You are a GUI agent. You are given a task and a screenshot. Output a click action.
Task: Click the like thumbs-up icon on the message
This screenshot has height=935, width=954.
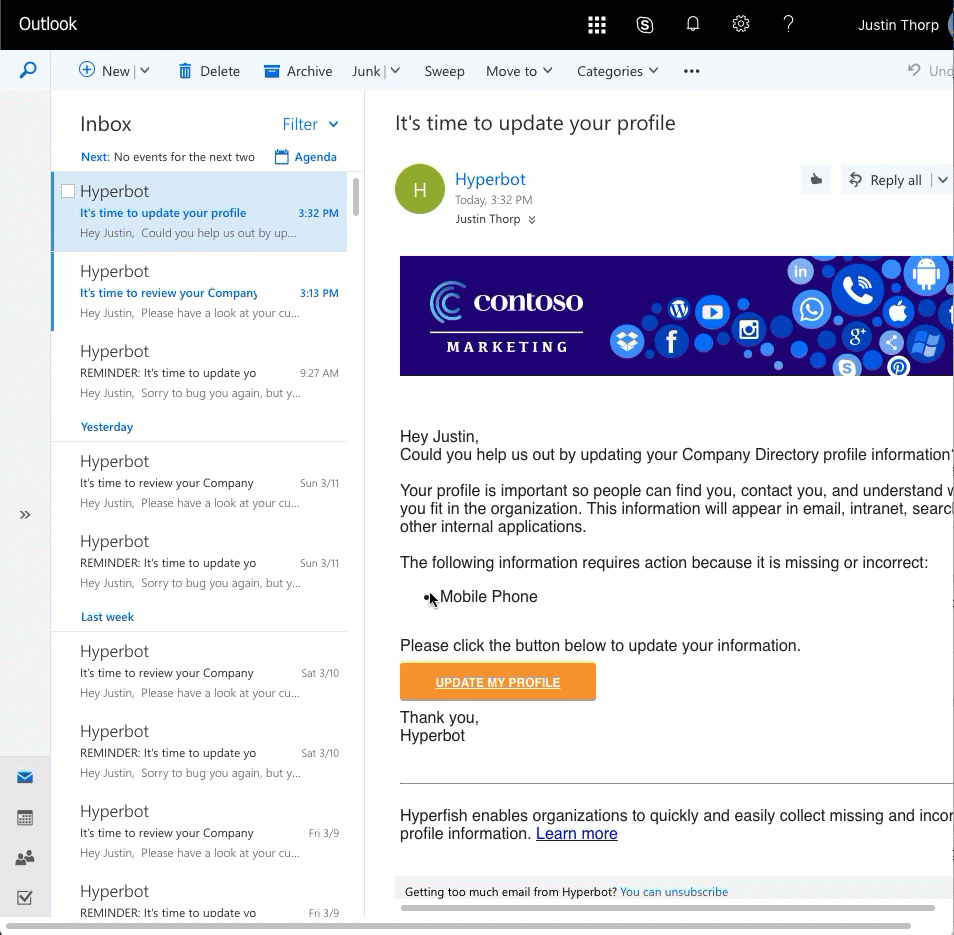pyautogui.click(x=816, y=179)
